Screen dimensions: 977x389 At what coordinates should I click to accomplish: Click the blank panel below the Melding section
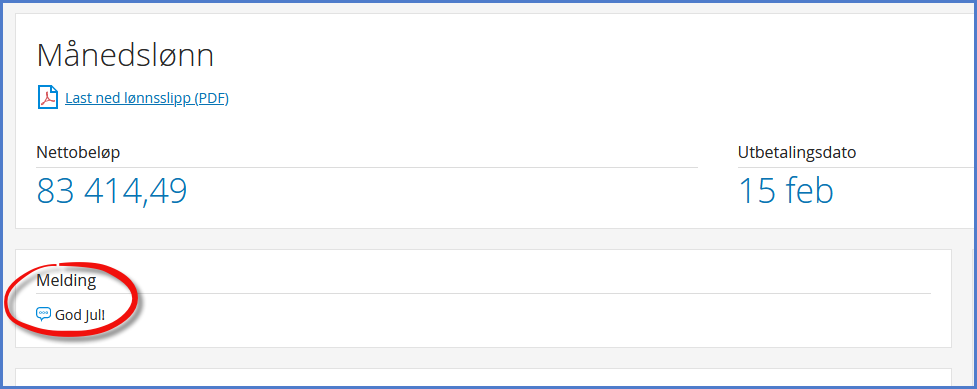(x=483, y=378)
